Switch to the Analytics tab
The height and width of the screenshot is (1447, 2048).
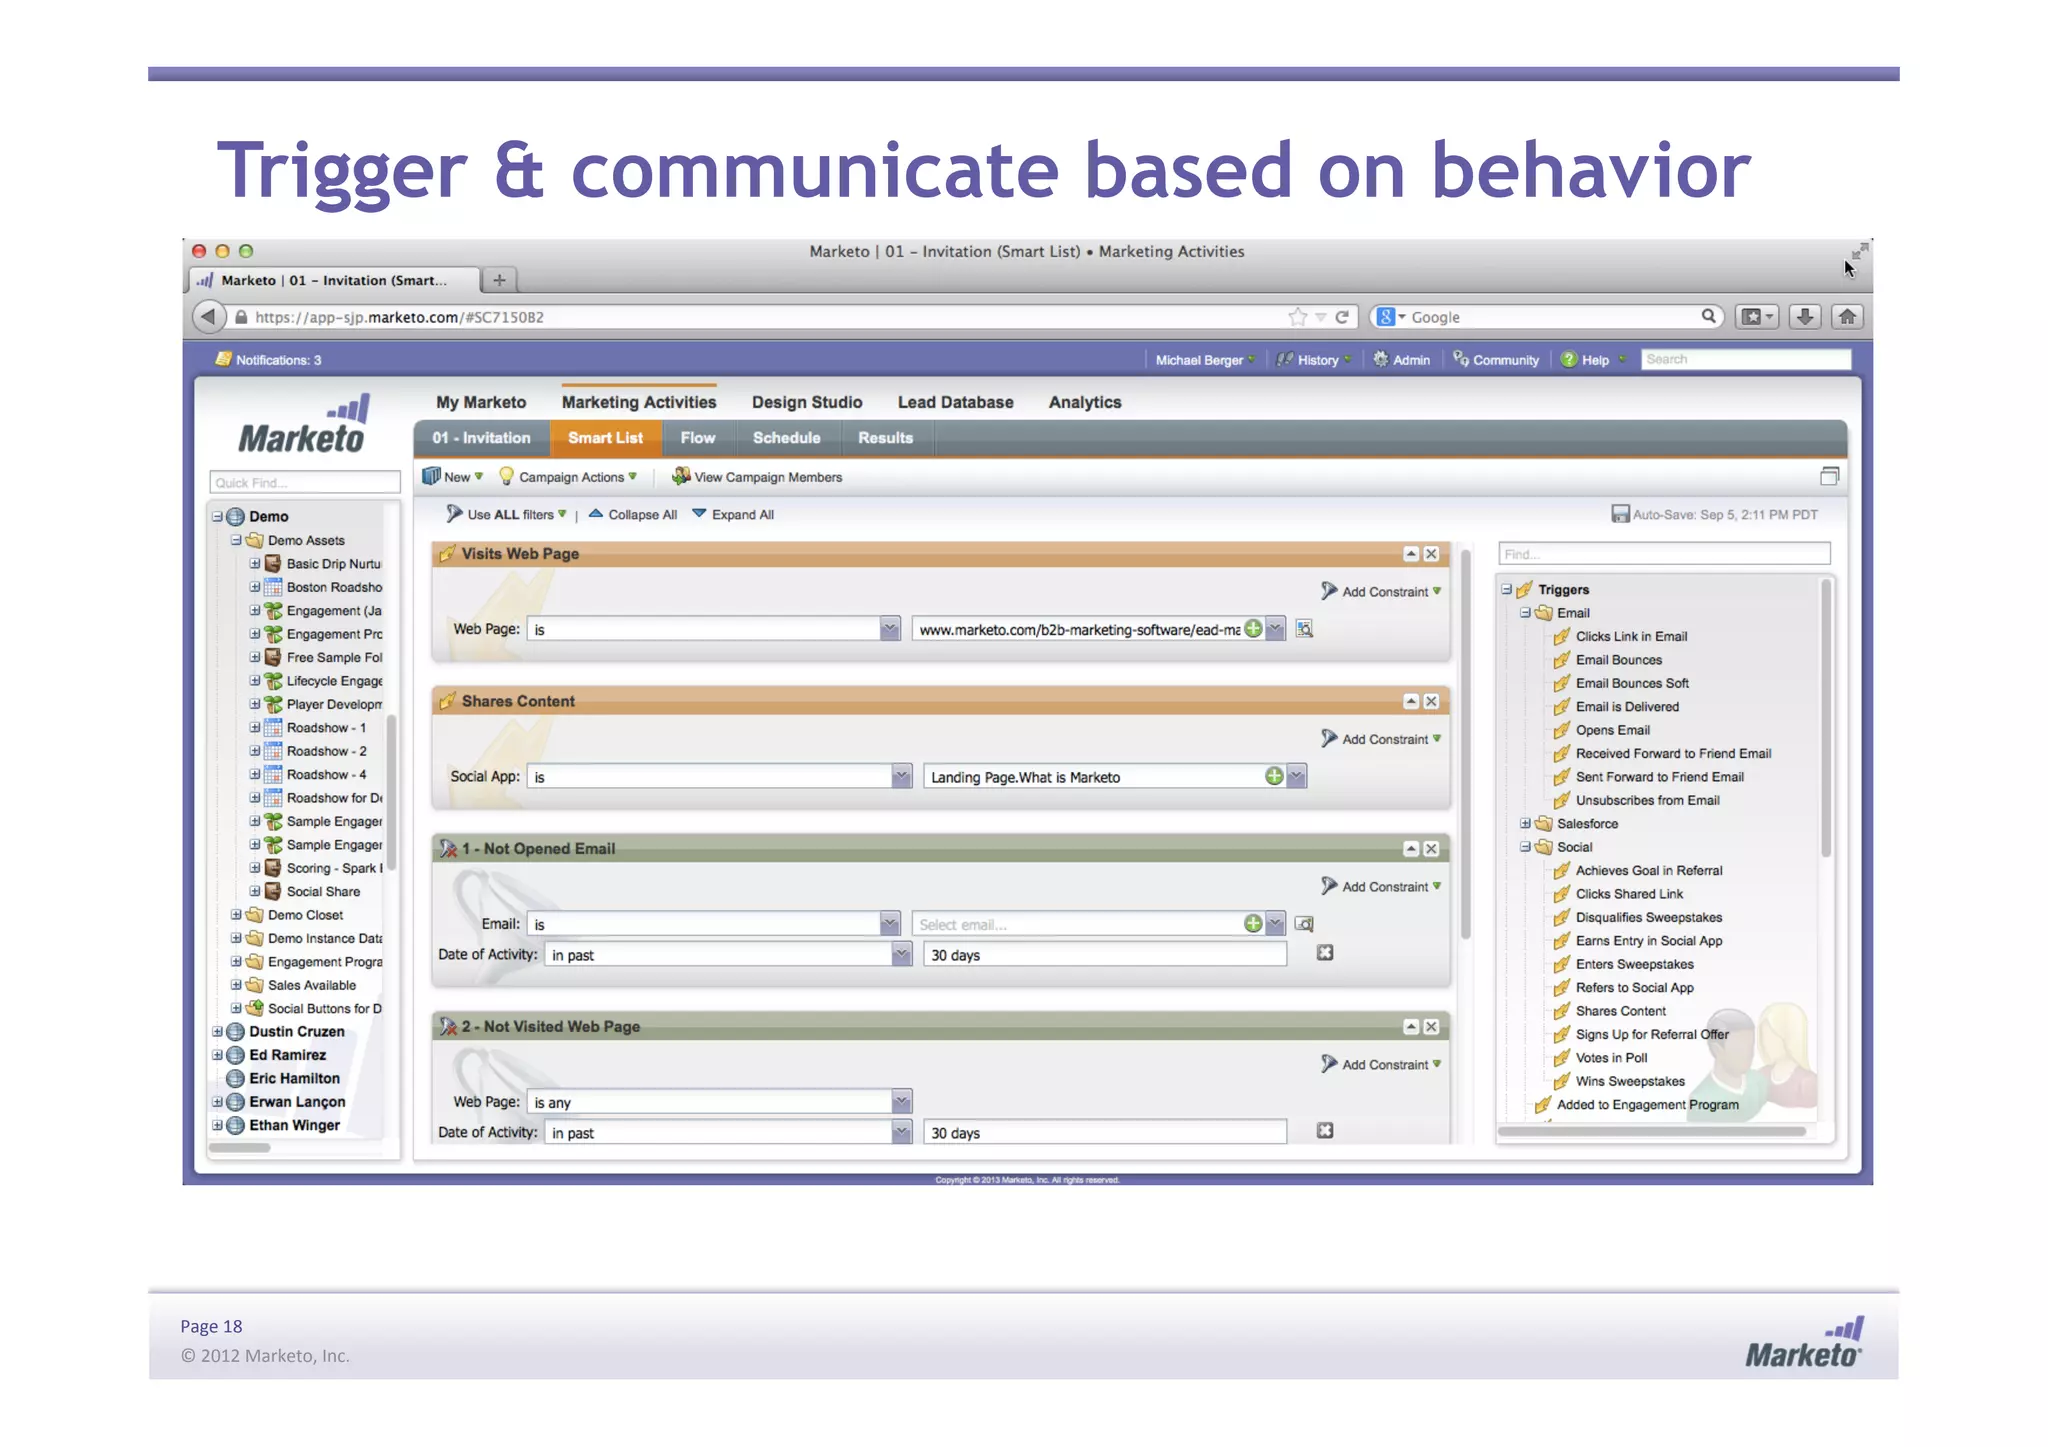(1085, 402)
